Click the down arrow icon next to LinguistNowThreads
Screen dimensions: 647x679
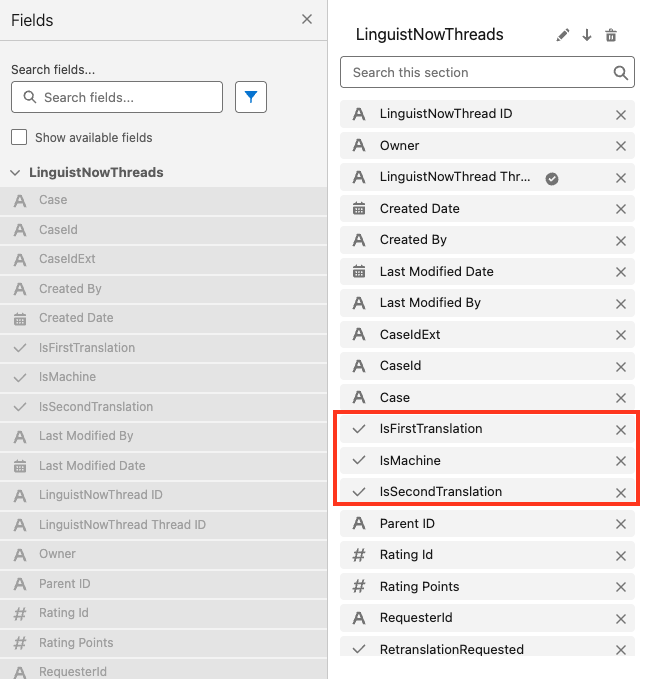pyautogui.click(x=587, y=35)
